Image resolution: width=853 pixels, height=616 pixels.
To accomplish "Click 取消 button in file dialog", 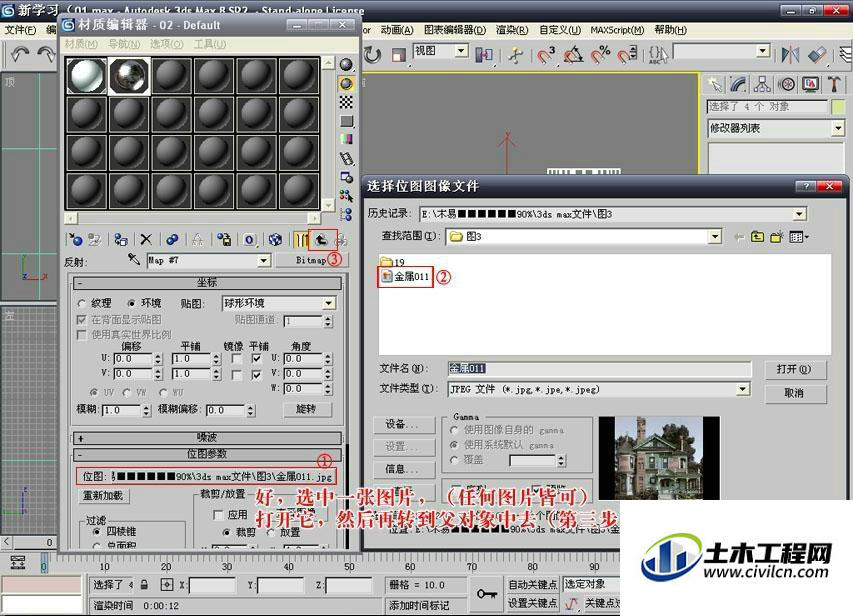I will point(795,393).
